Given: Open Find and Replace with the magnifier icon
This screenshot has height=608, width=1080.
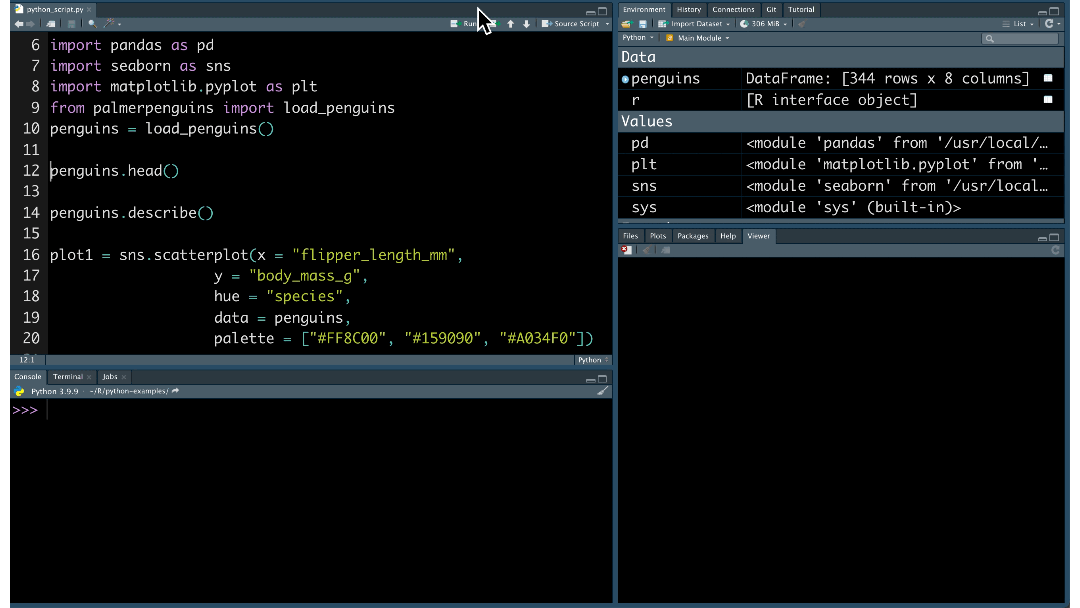Looking at the screenshot, I should (93, 24).
